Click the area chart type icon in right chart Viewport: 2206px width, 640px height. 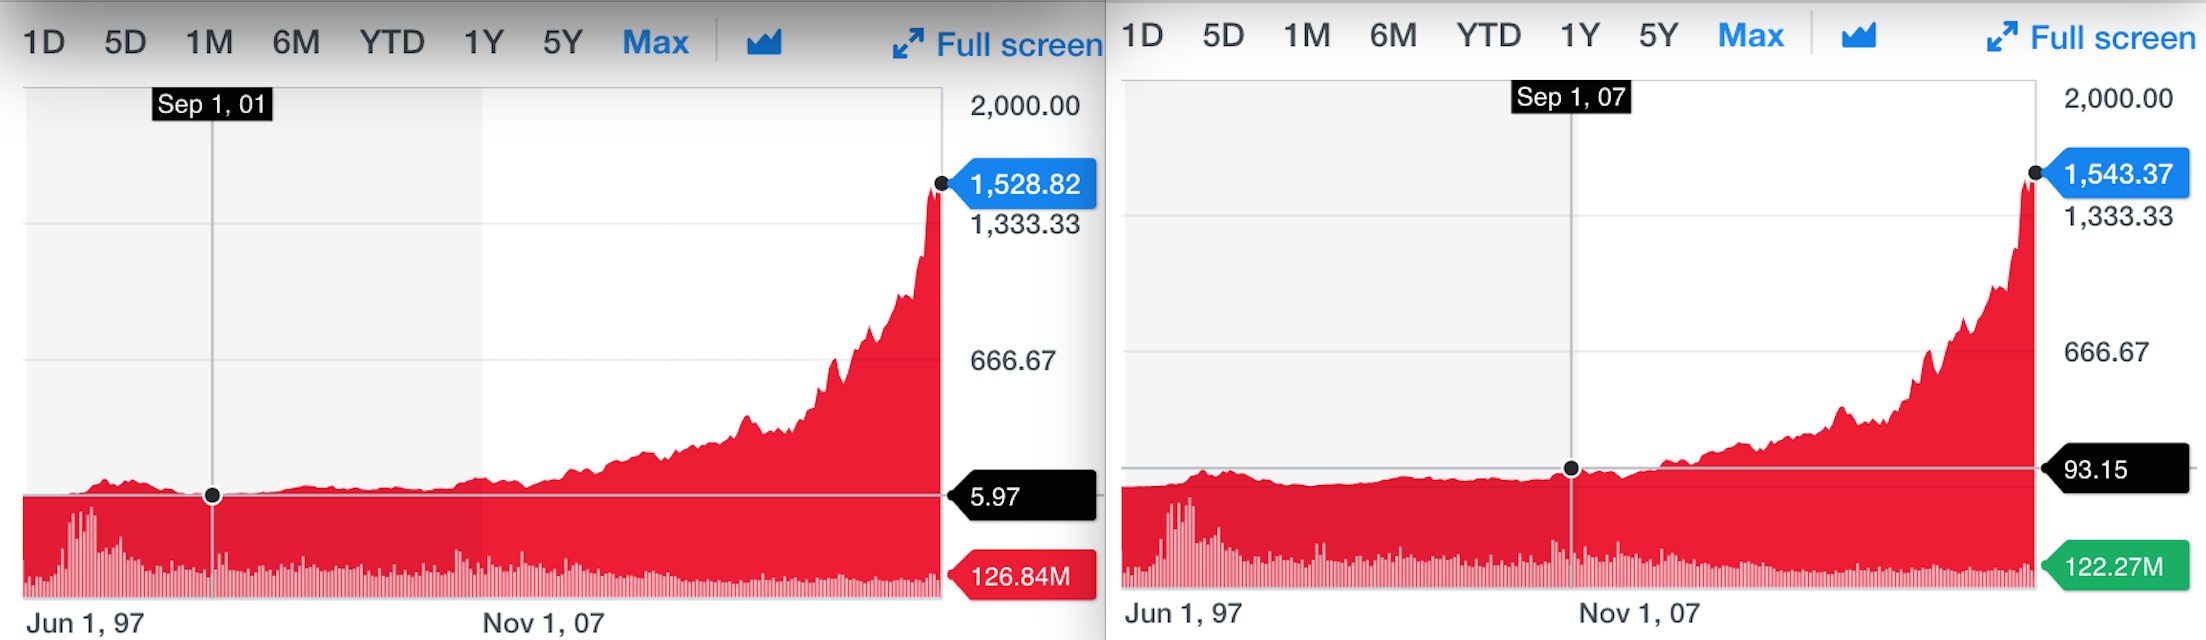point(1859,36)
